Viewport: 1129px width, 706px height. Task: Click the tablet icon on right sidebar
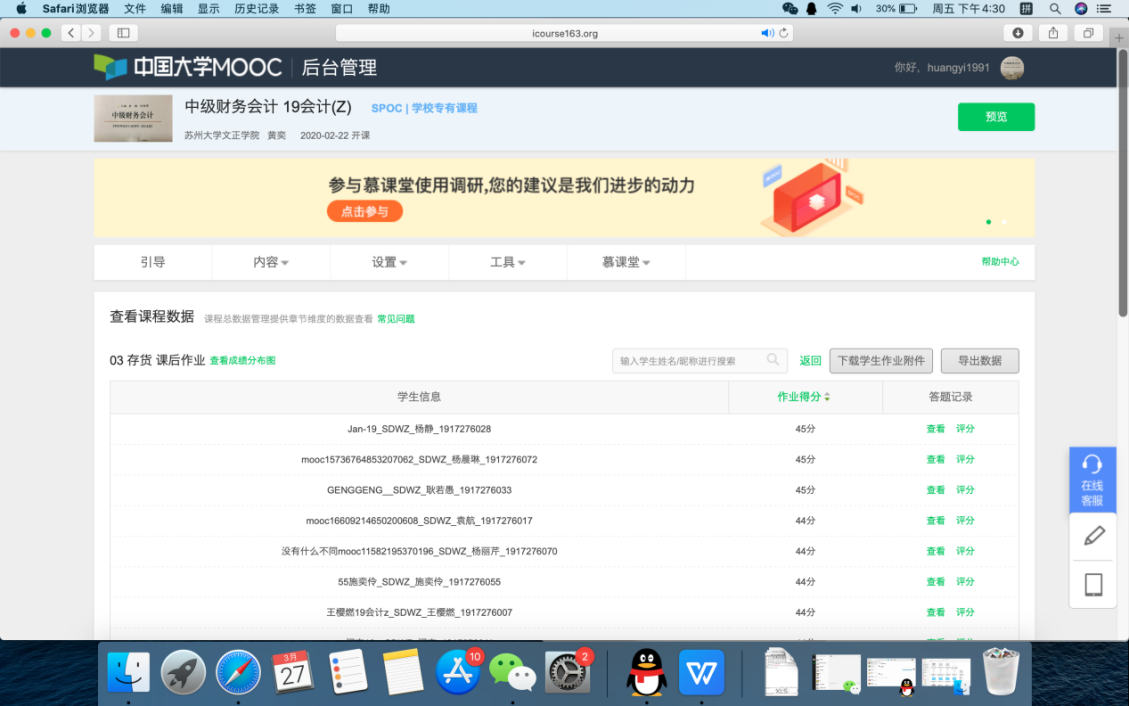coord(1093,584)
